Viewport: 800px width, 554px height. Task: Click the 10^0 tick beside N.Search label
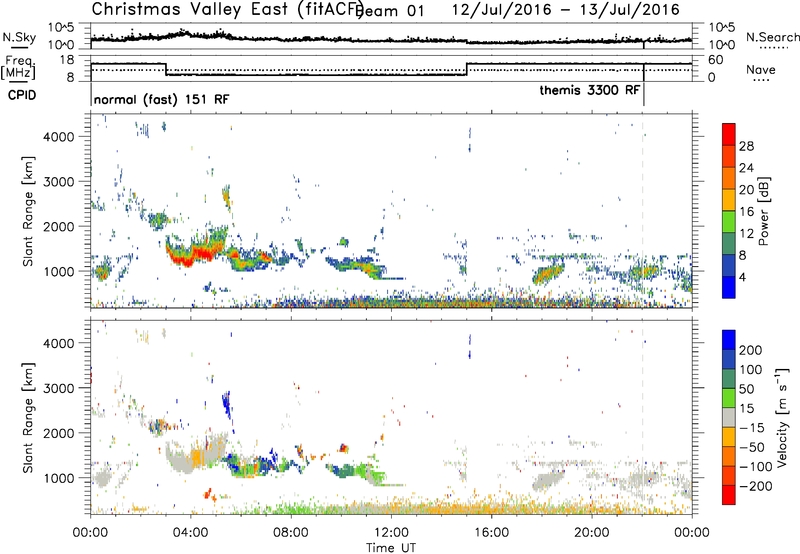pyautogui.click(x=721, y=45)
